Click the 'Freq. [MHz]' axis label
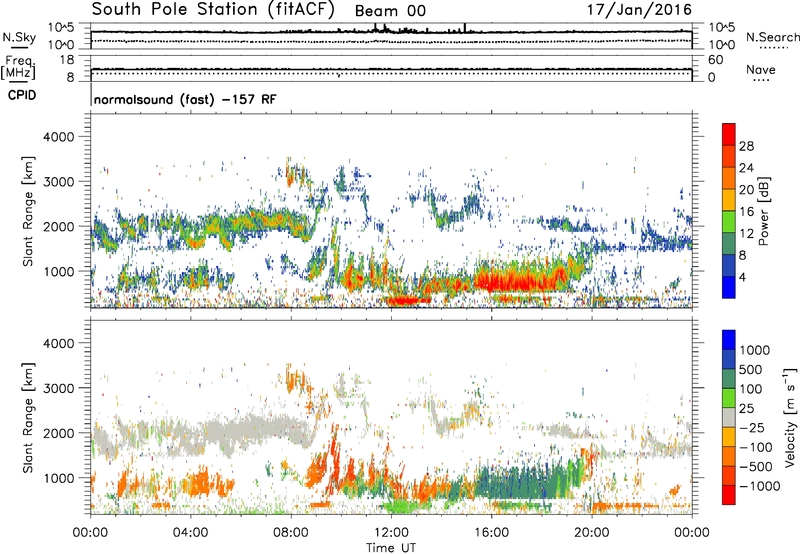 click(x=19, y=68)
